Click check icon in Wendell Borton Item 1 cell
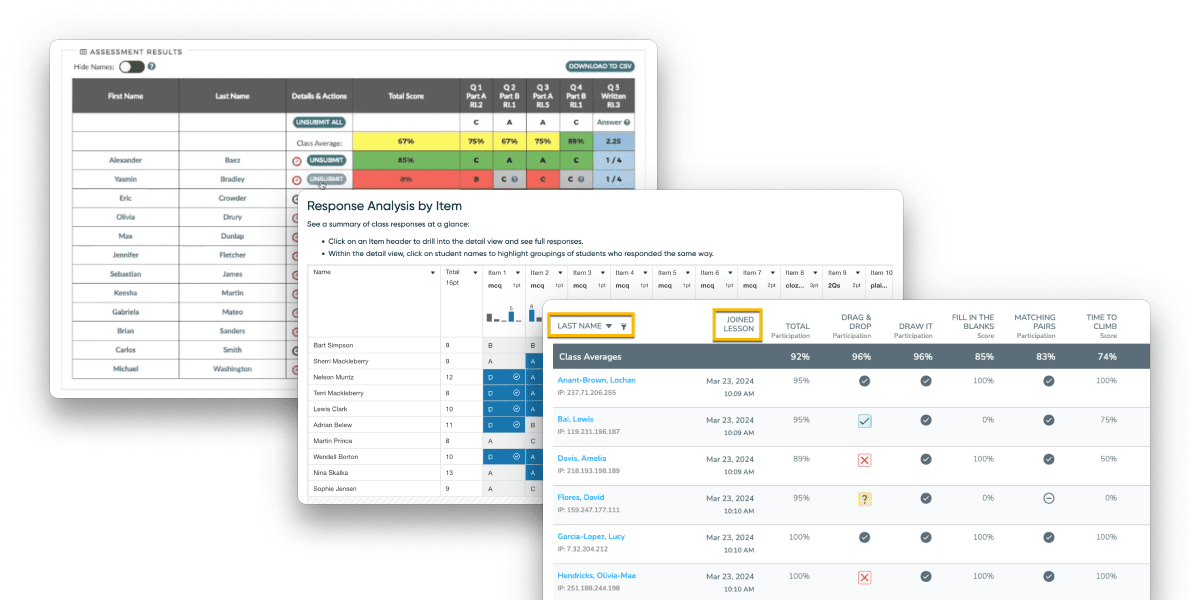Image resolution: width=1200 pixels, height=600 pixels. pyautogui.click(x=515, y=457)
